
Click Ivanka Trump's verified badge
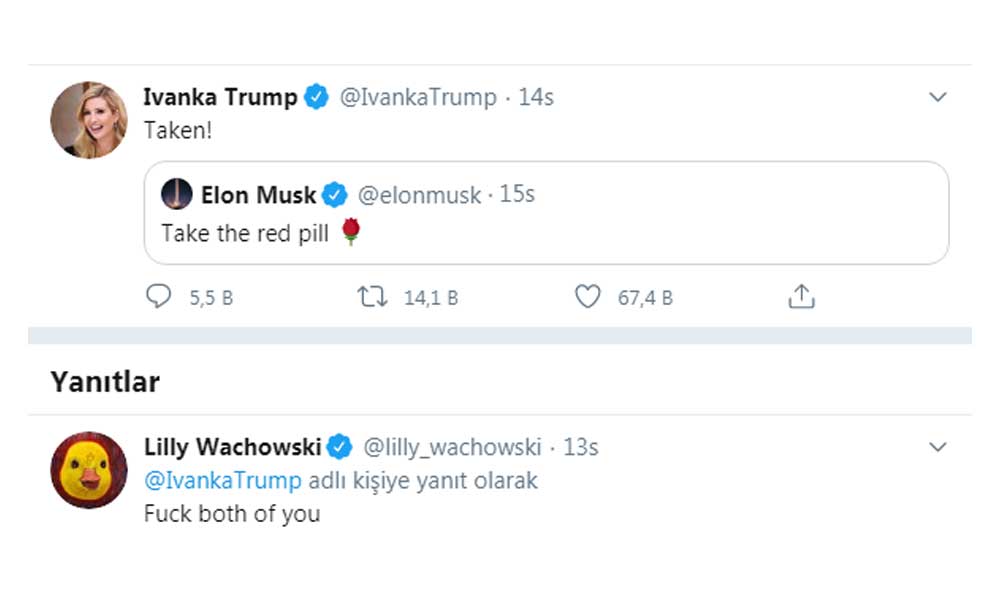click(x=317, y=98)
